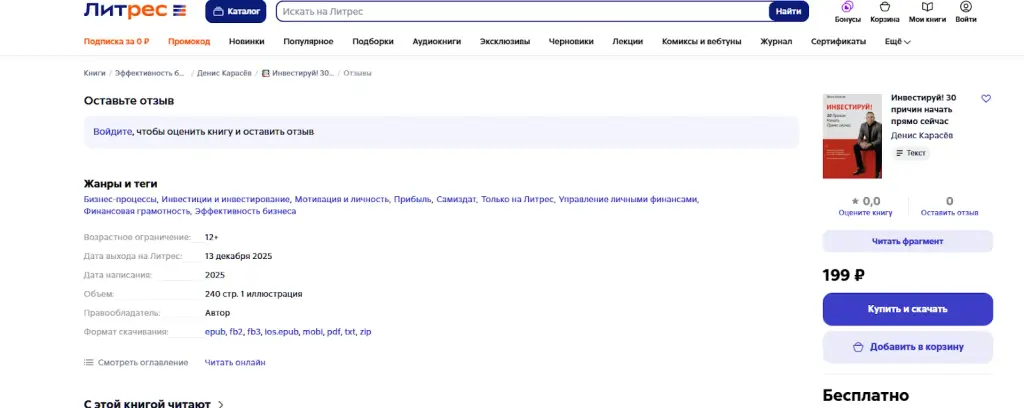Open Сертификаты menu item
This screenshot has width=1024, height=408.
839,41
